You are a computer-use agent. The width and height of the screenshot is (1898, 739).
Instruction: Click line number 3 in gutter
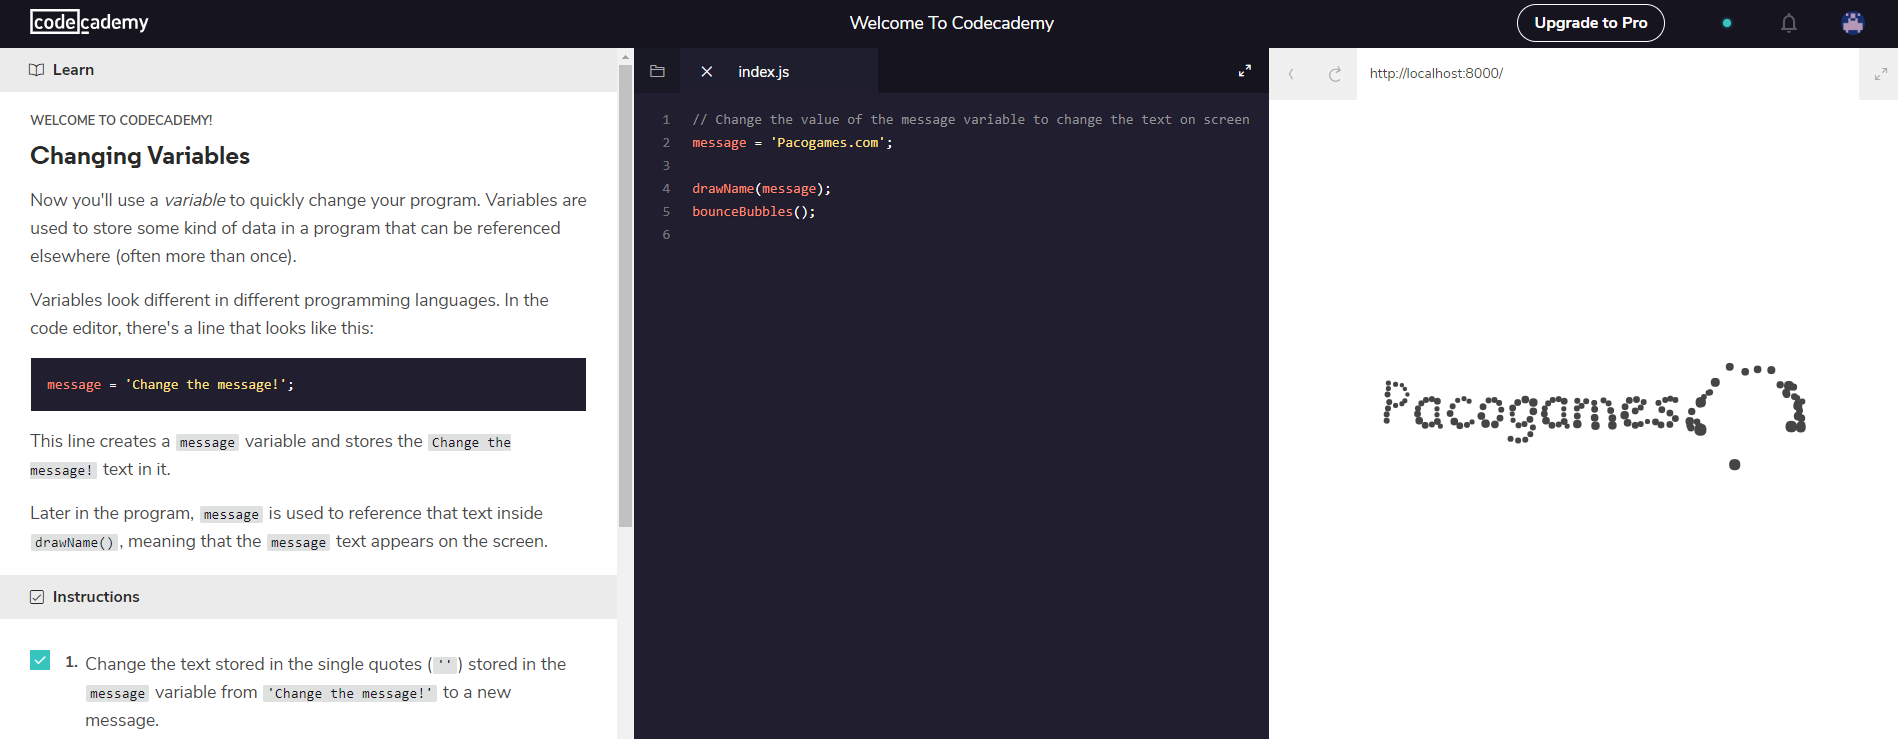(666, 166)
